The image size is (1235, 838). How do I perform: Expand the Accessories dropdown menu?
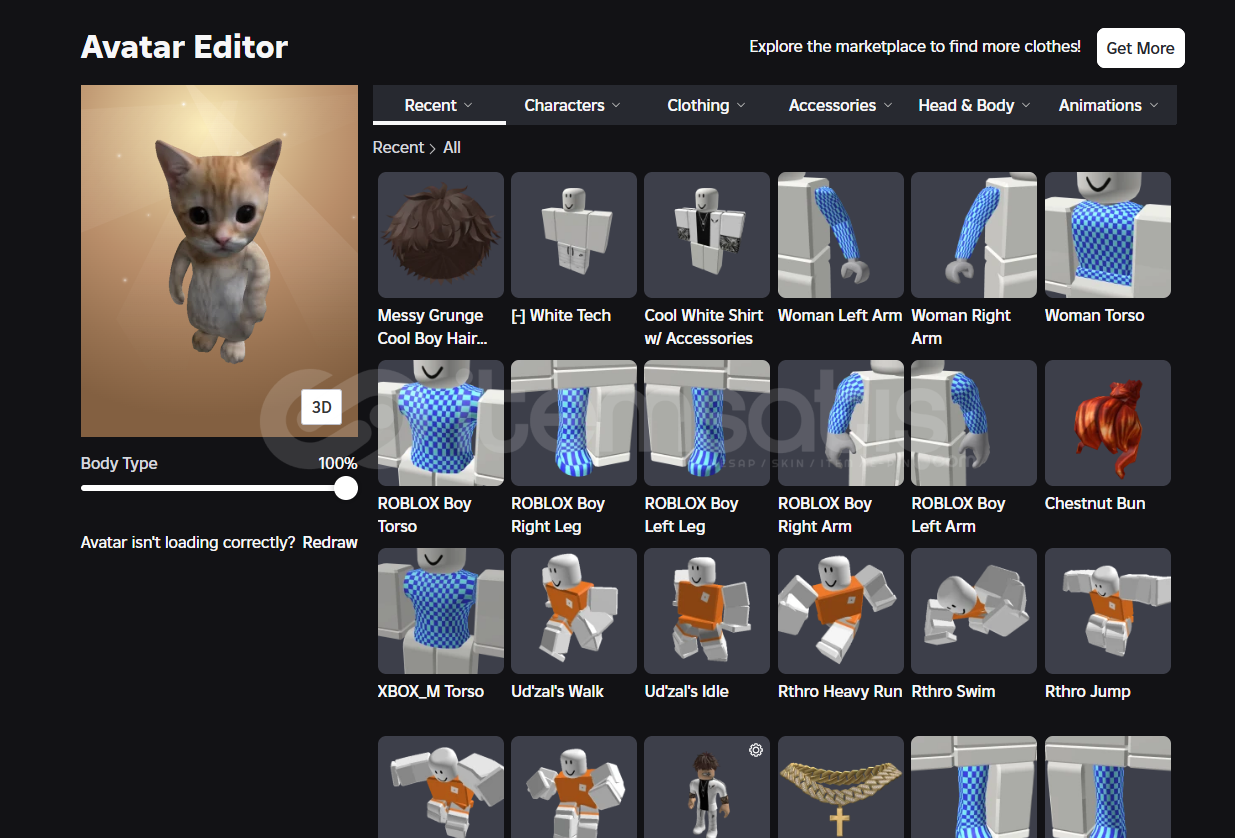coord(840,105)
